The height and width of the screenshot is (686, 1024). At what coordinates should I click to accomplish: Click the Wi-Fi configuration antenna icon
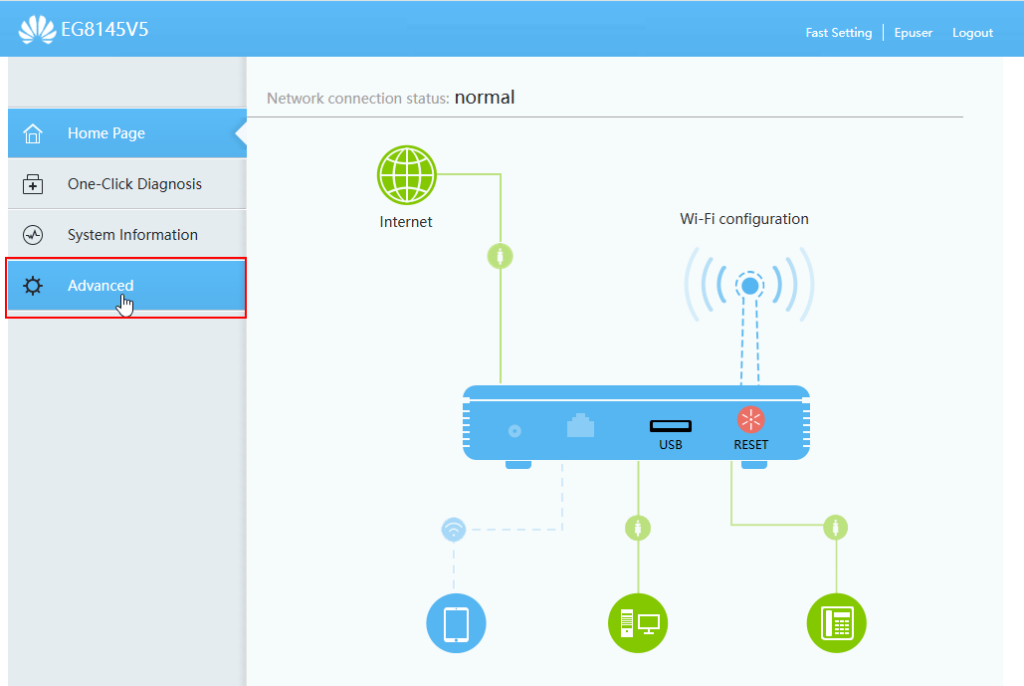(x=749, y=287)
